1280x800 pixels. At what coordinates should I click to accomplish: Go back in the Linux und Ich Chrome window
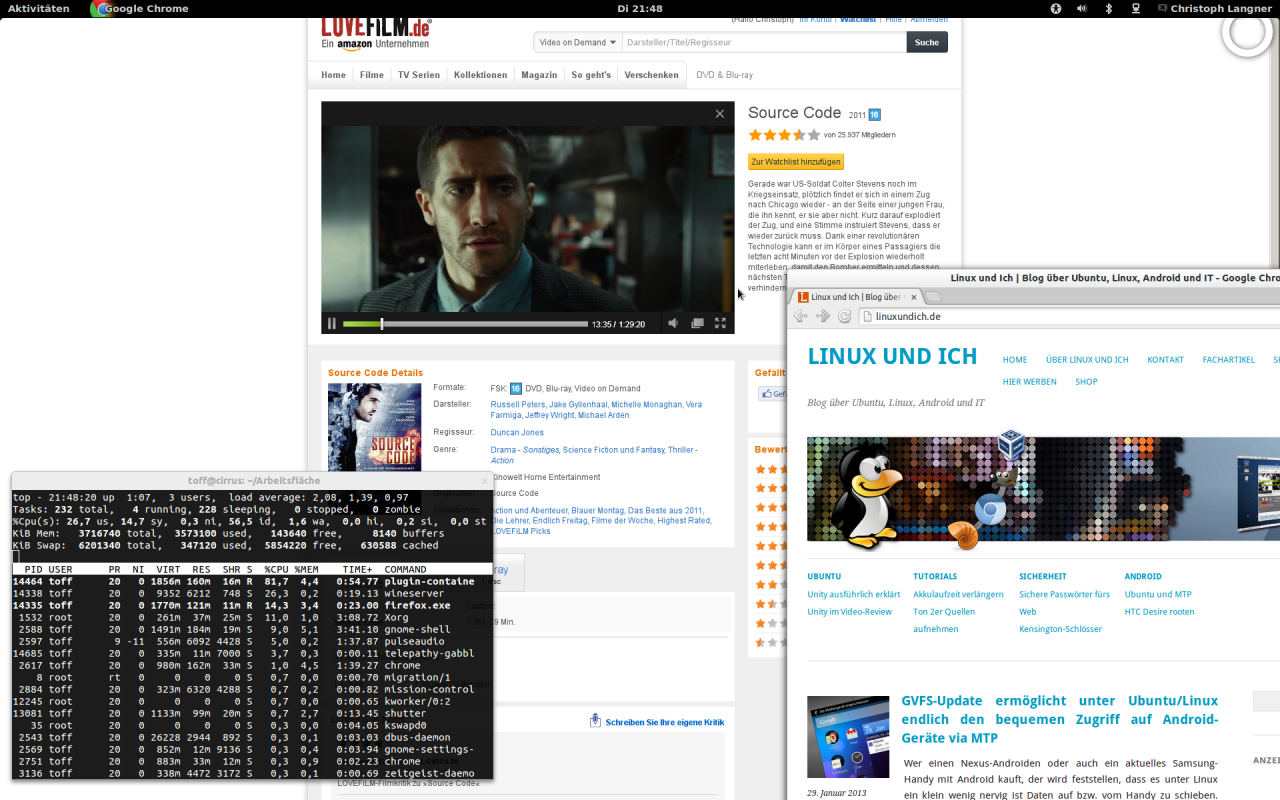pyautogui.click(x=801, y=316)
